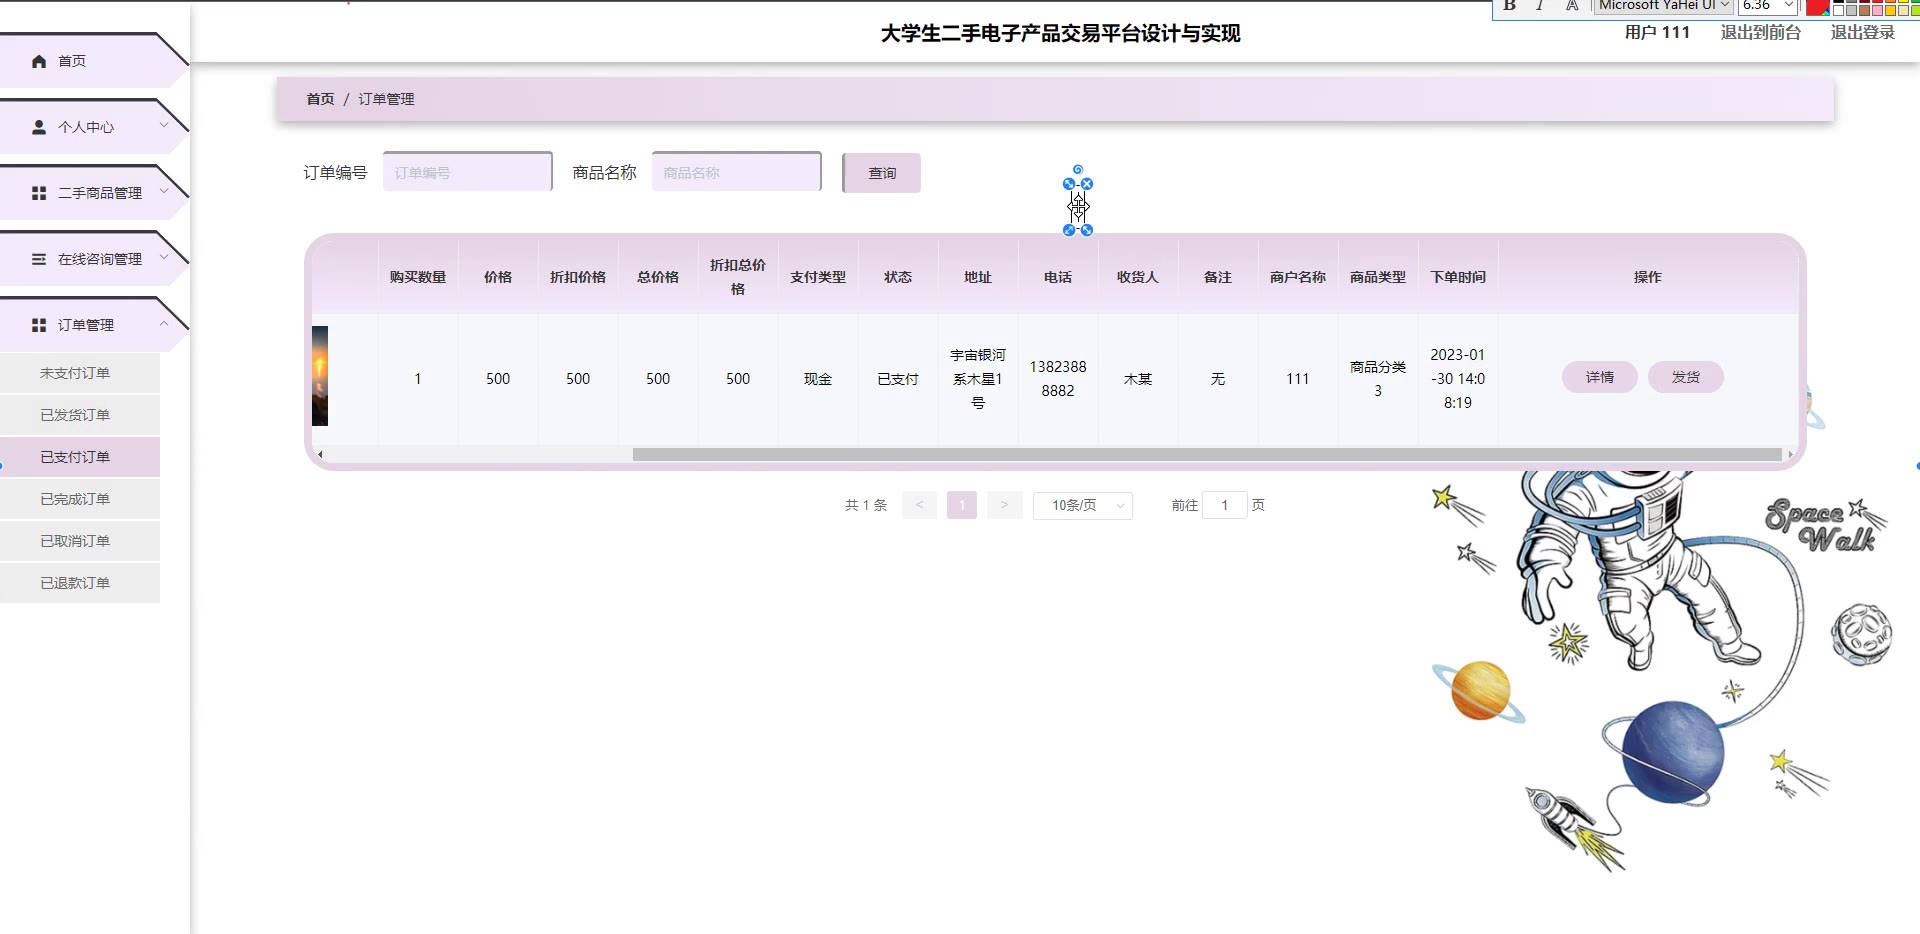The image size is (1920, 934).
Task: Expand the 个人中心 menu chevron
Action: (x=164, y=126)
